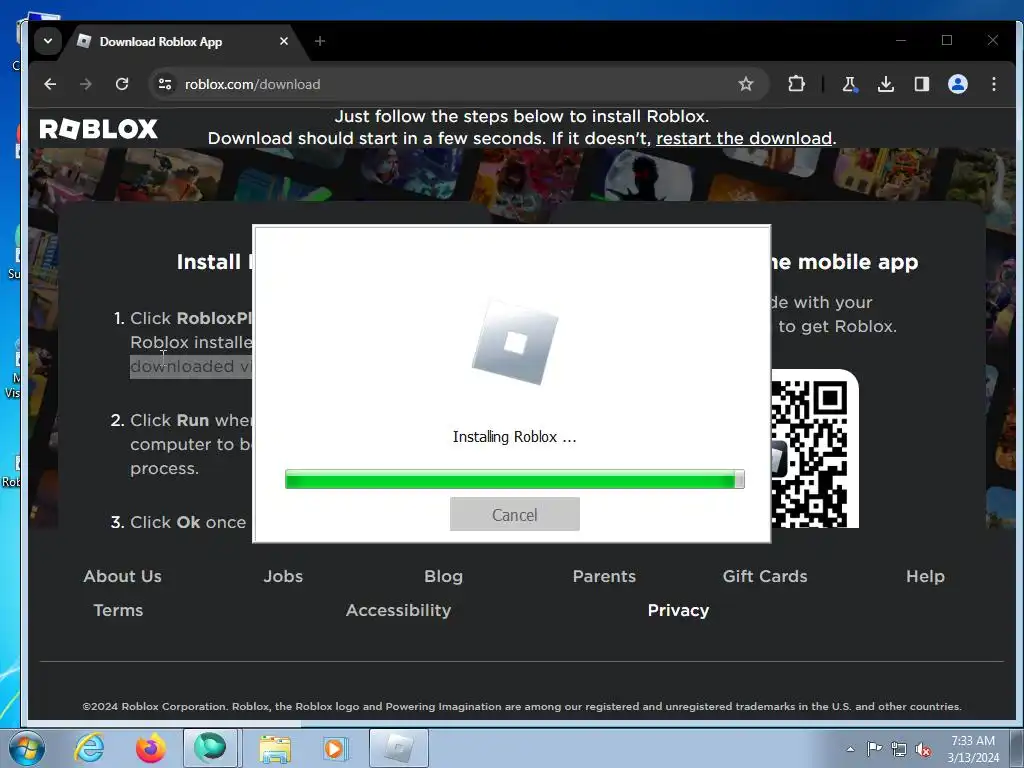View site information for roblox.com
The height and width of the screenshot is (768, 1024).
click(x=165, y=84)
